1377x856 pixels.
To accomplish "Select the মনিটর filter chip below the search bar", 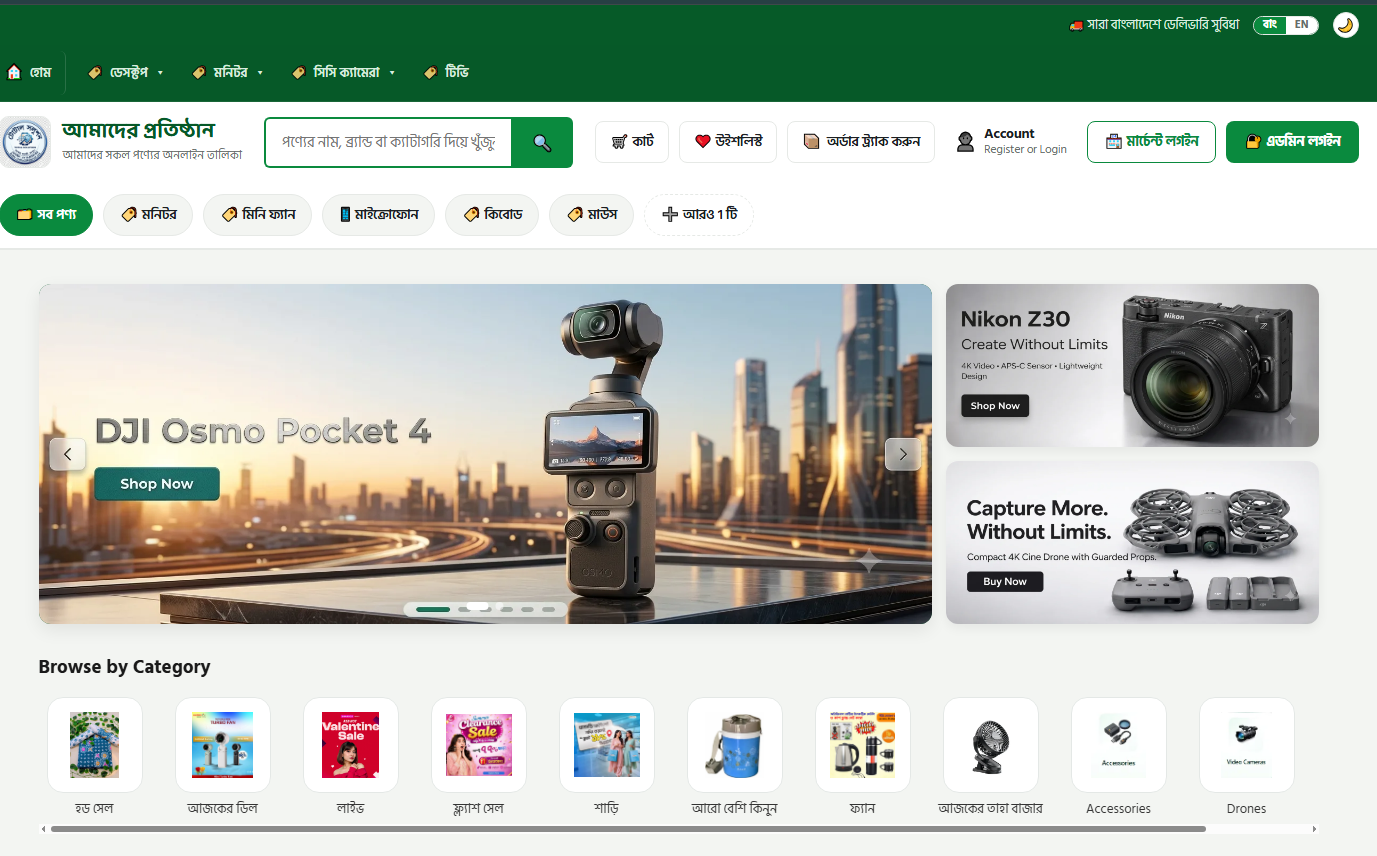I will tap(148, 215).
